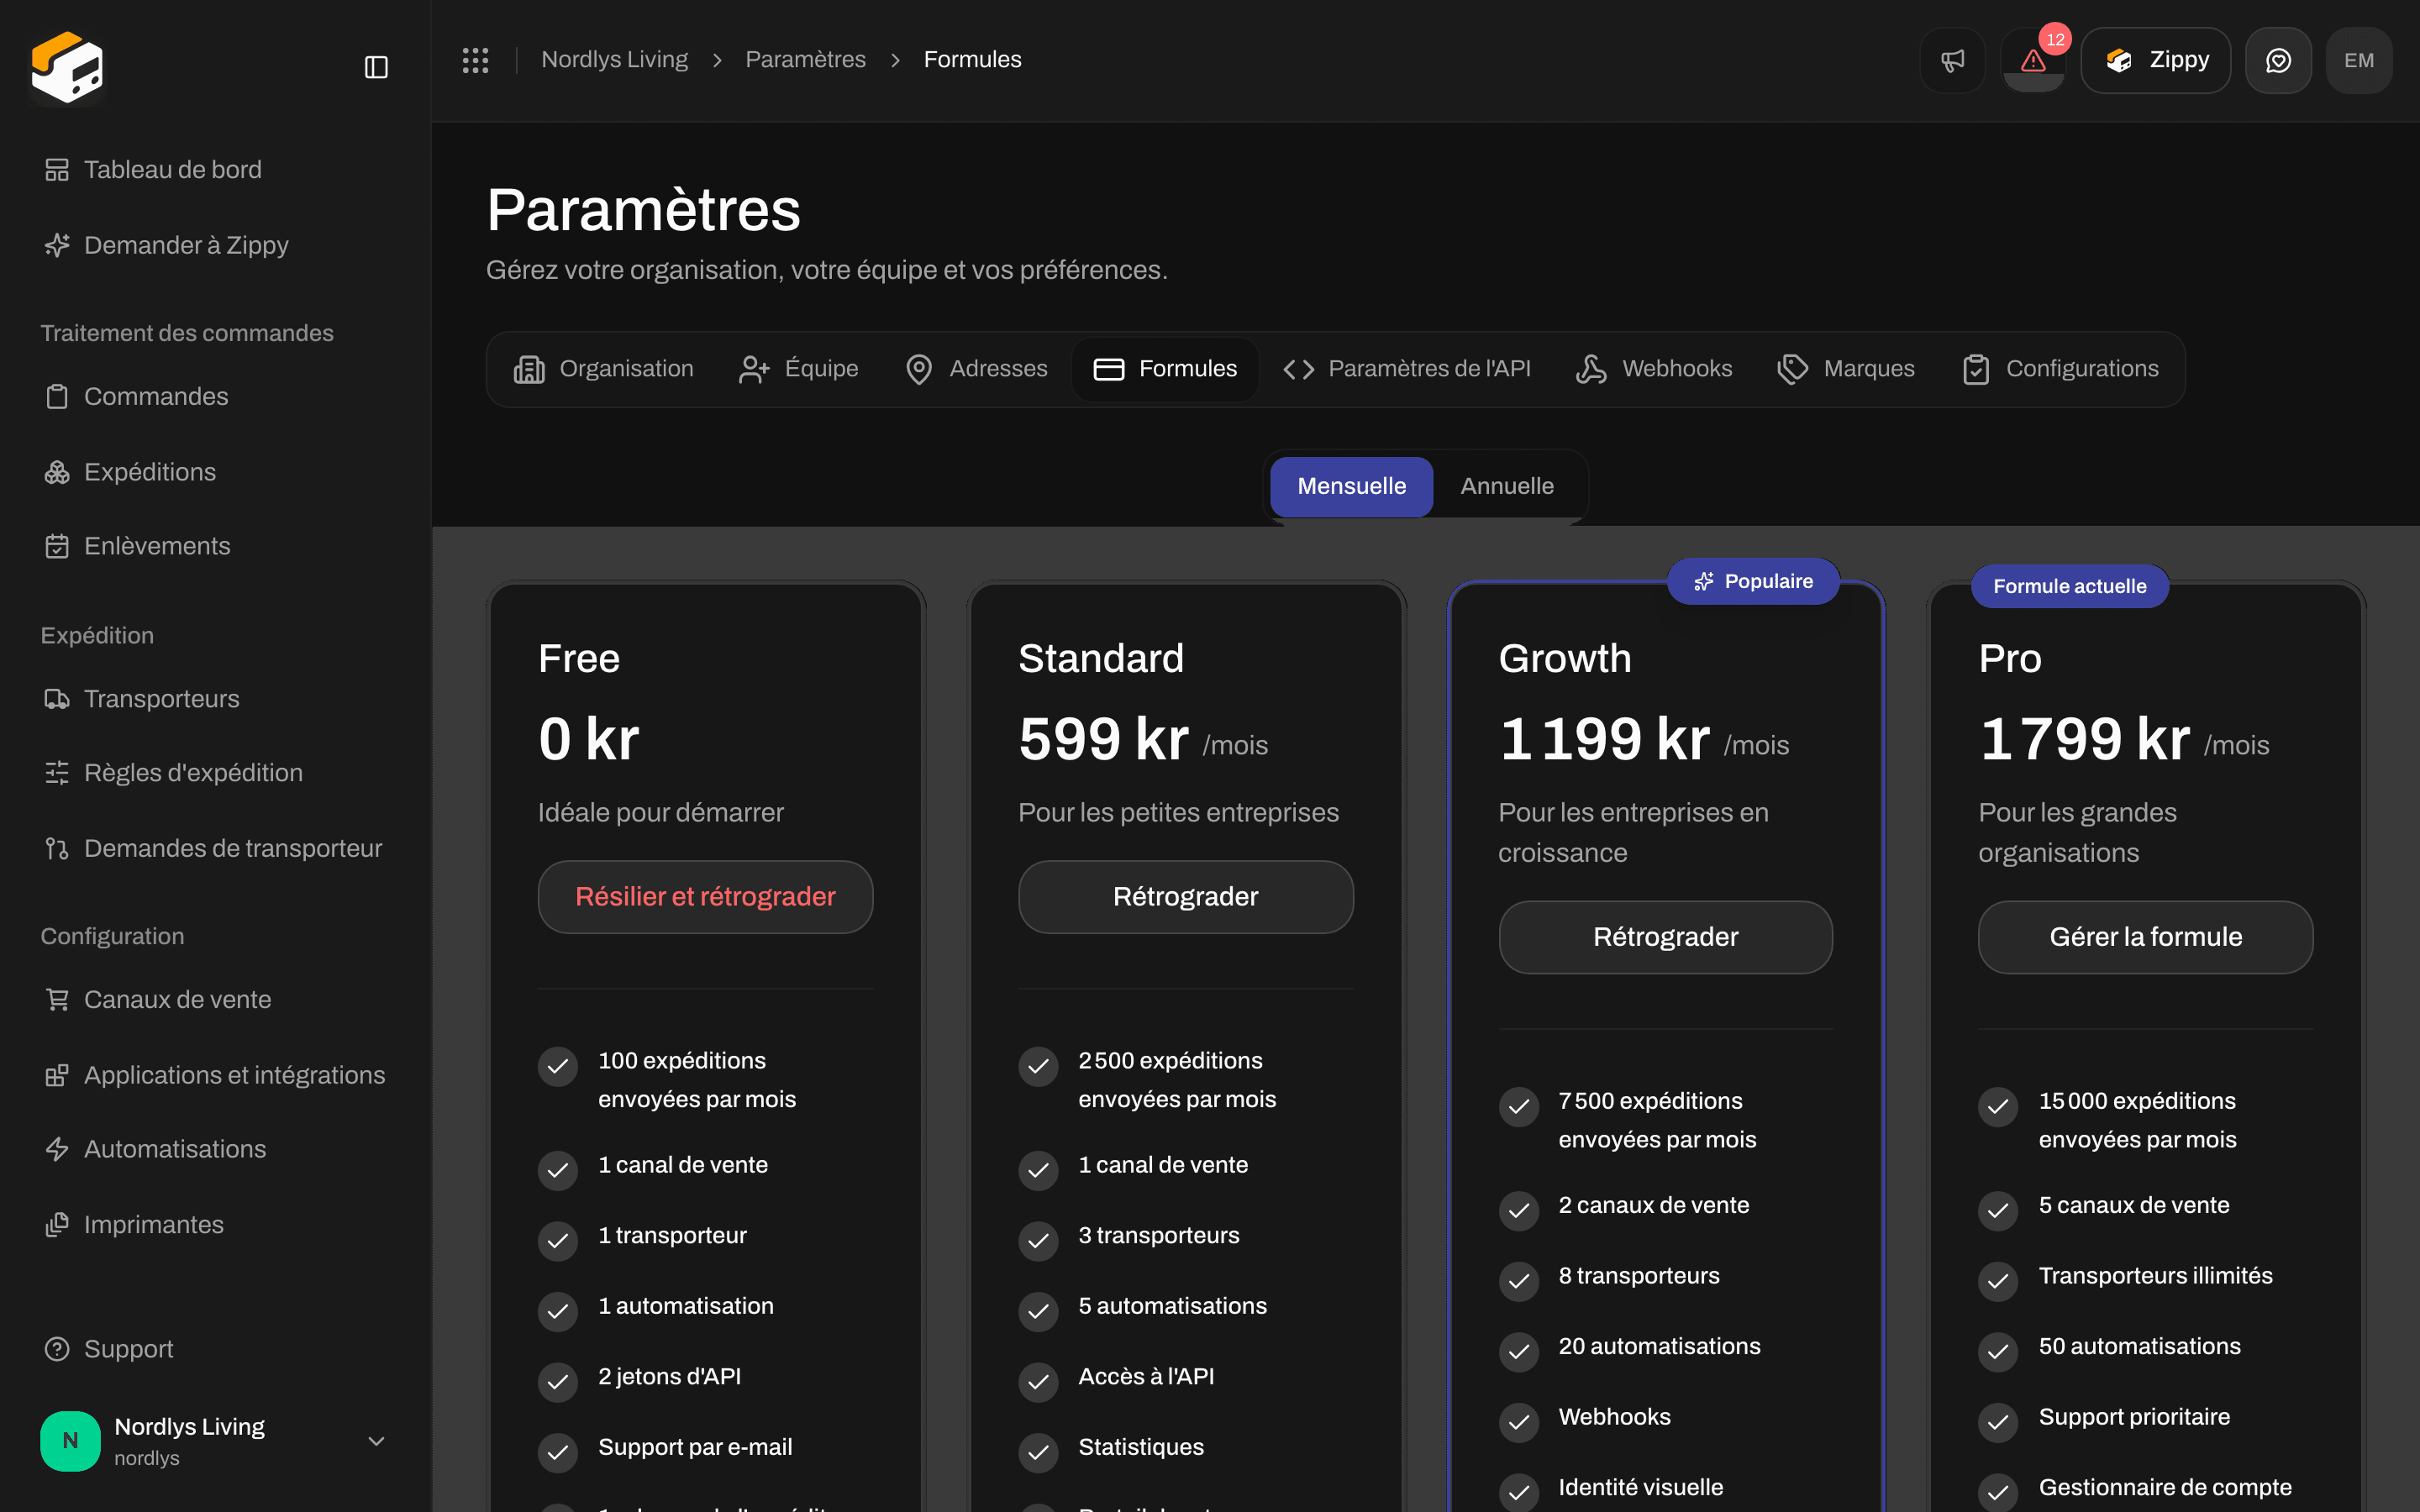This screenshot has width=2420, height=1512.
Task: Click Gérer la formule on Pro plan
Action: point(2145,937)
